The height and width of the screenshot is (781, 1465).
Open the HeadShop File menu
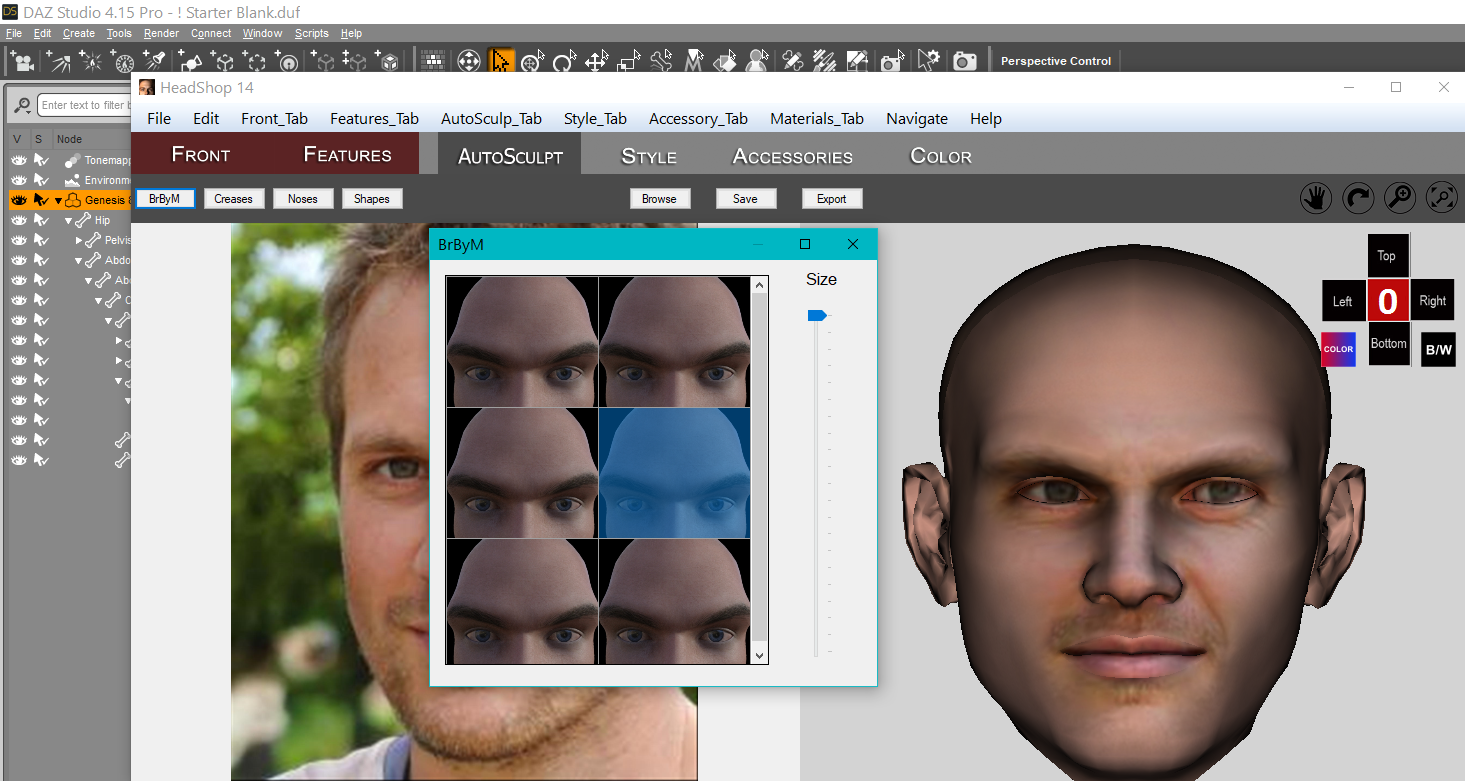159,118
